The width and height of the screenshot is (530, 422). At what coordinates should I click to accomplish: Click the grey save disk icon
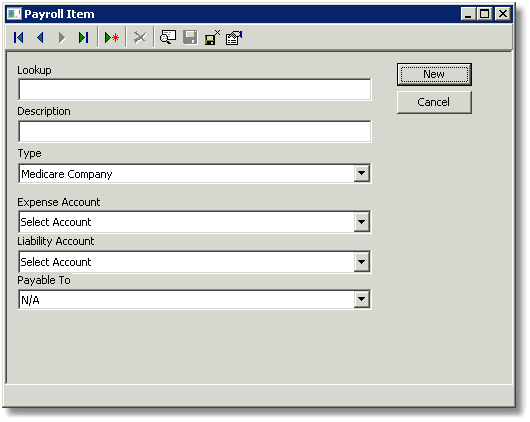coord(190,37)
